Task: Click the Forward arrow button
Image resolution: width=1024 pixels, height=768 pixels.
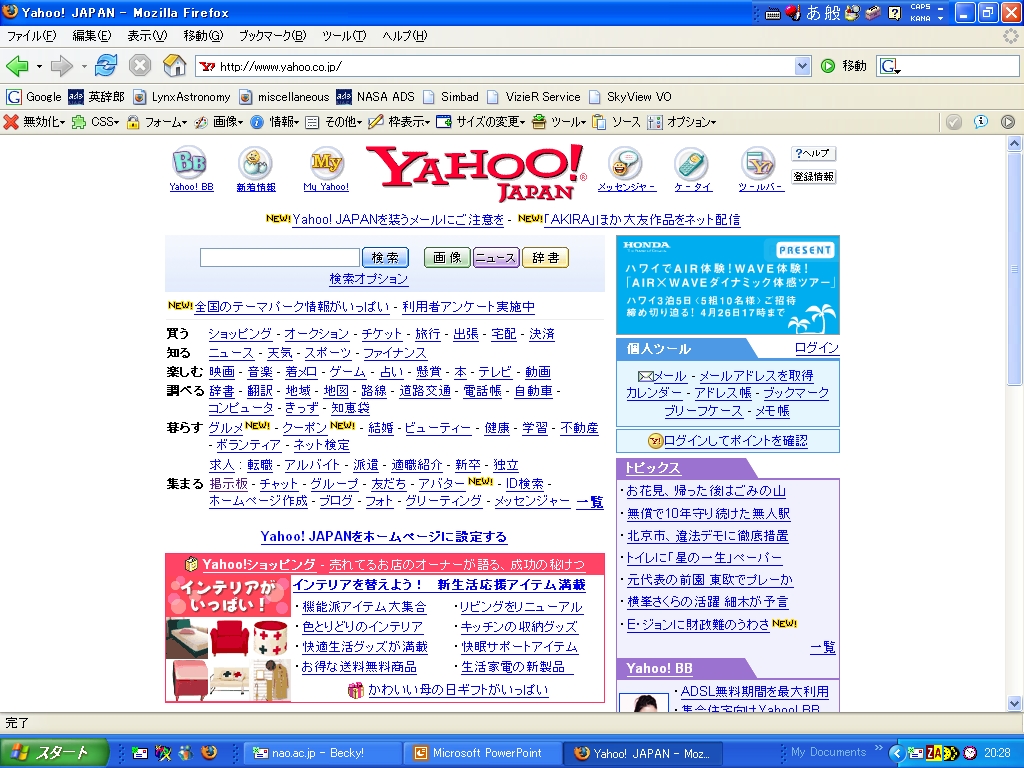Action: [61, 66]
